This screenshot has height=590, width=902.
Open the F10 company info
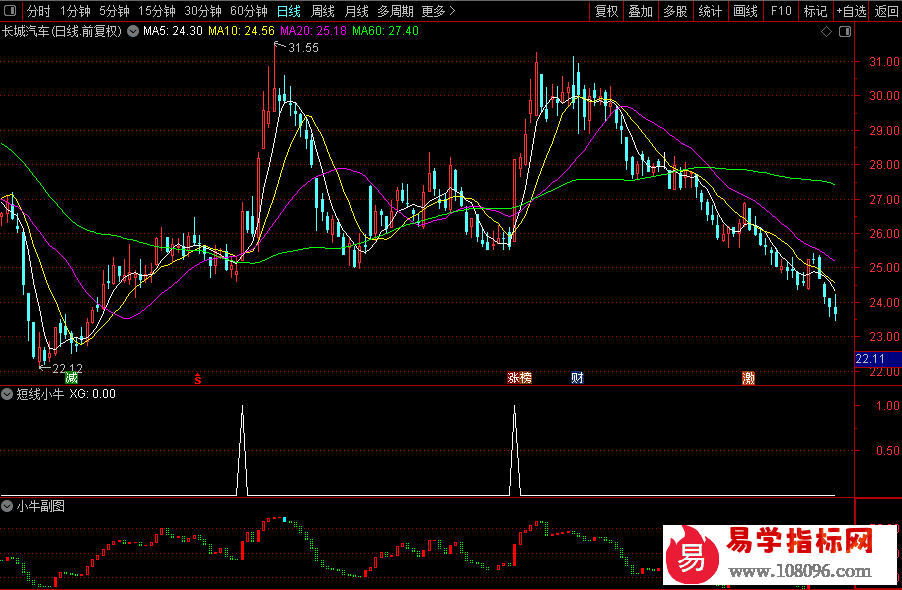click(x=781, y=11)
